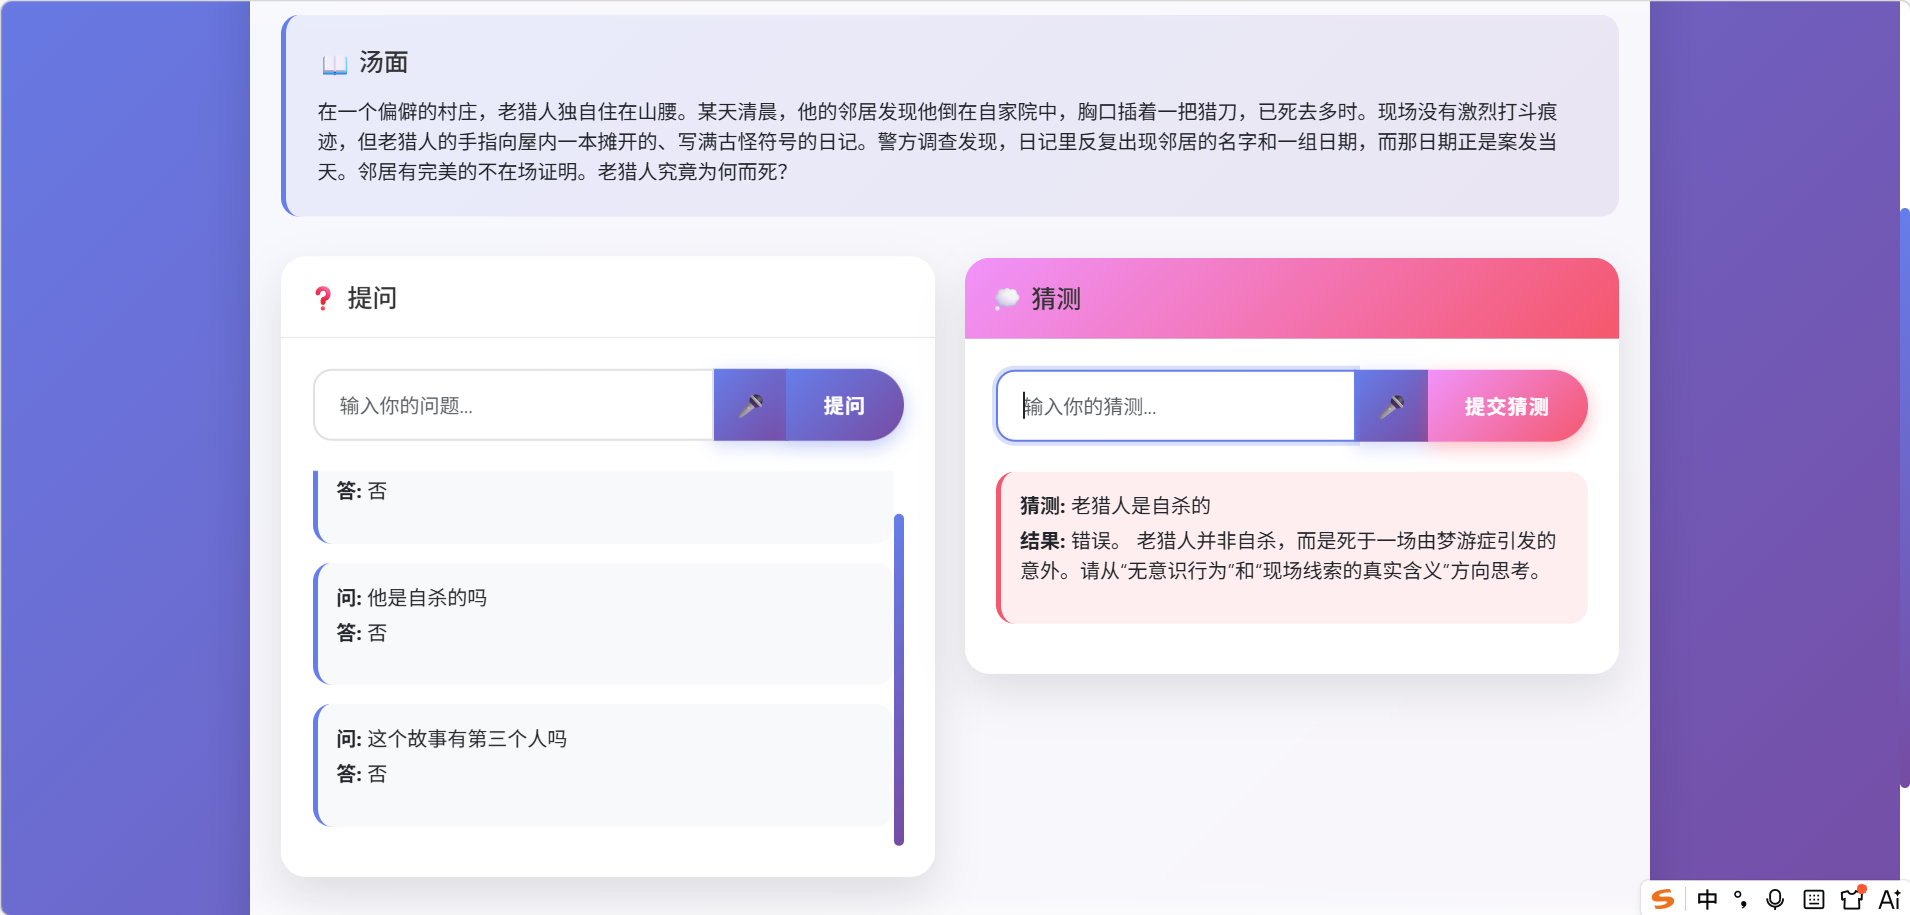Toggle the 中 Chinese input mode icon
Screen dimensions: 1910x915
(1707, 899)
